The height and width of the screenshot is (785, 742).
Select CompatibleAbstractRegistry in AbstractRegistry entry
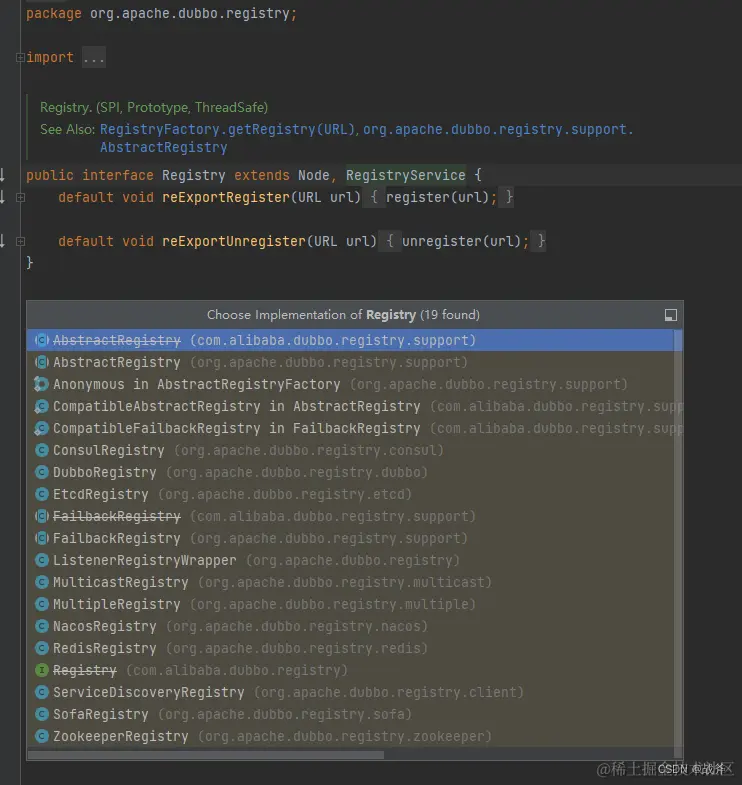click(x=350, y=406)
